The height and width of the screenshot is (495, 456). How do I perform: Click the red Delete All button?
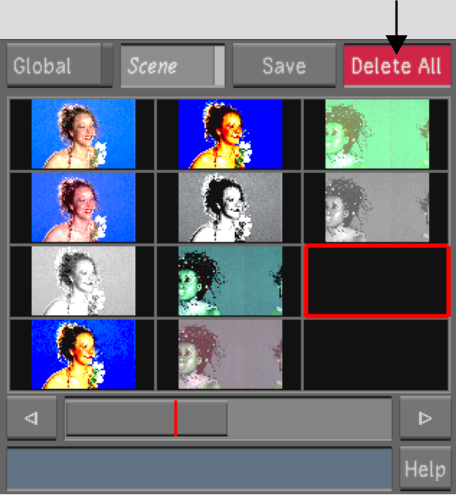[x=397, y=65]
